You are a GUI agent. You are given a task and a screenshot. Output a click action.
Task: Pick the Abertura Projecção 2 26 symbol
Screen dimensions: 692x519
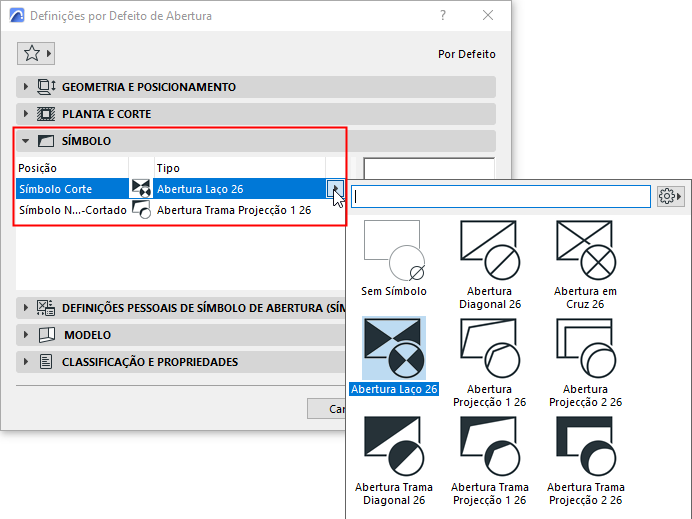tap(586, 348)
